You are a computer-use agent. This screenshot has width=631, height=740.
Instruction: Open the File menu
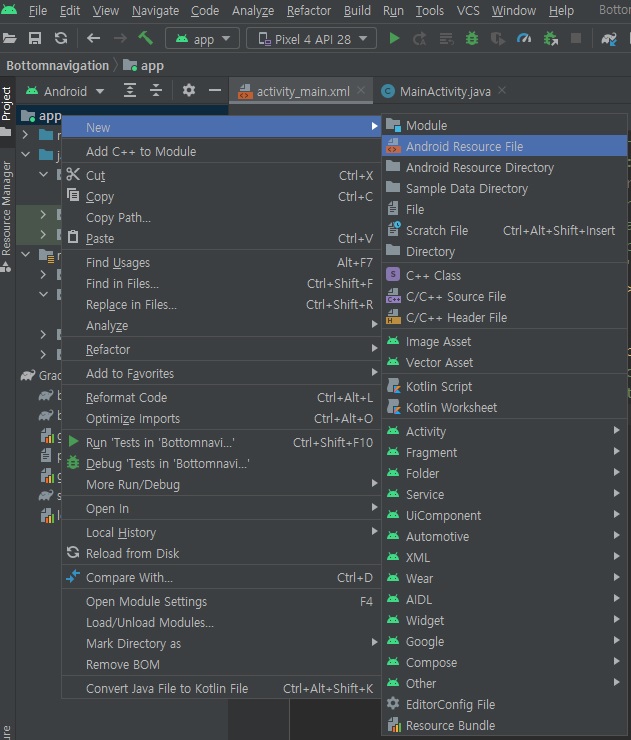(x=38, y=10)
